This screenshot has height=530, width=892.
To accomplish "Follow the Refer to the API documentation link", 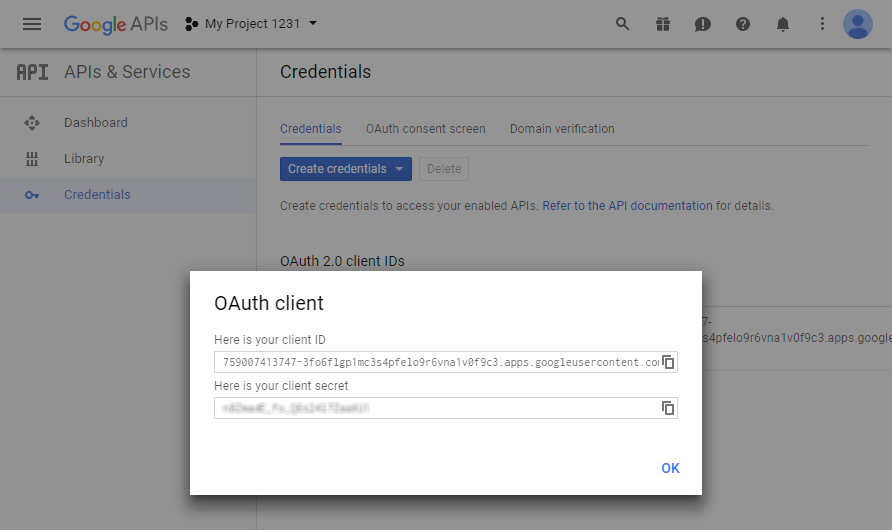I will click(627, 206).
